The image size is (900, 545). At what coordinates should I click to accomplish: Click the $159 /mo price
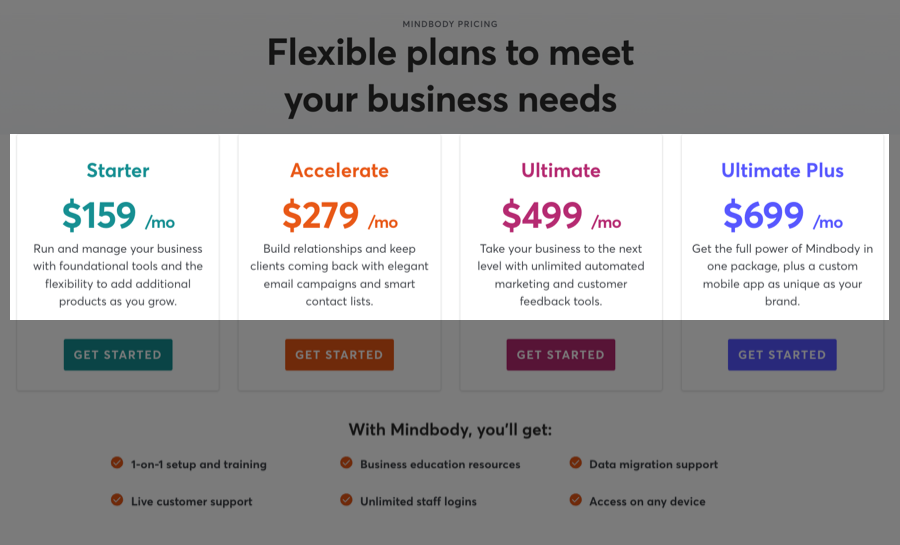click(118, 216)
